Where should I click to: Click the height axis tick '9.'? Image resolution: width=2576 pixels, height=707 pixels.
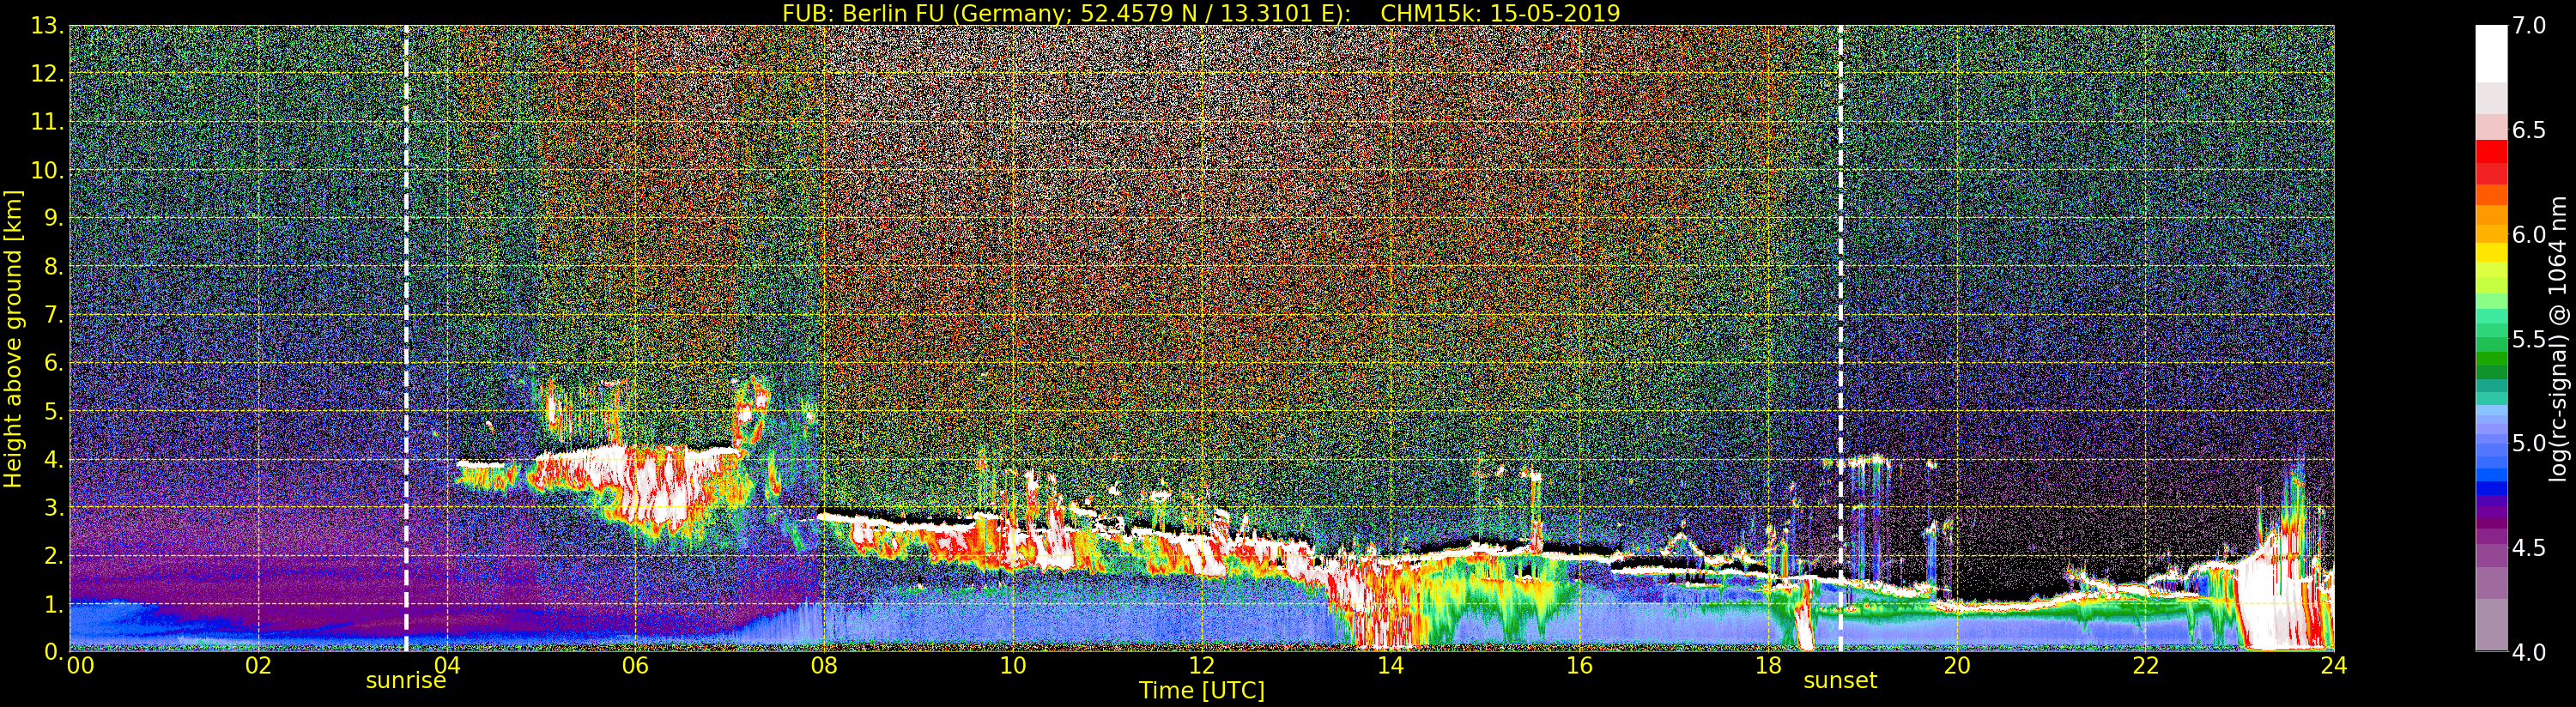[x=54, y=218]
